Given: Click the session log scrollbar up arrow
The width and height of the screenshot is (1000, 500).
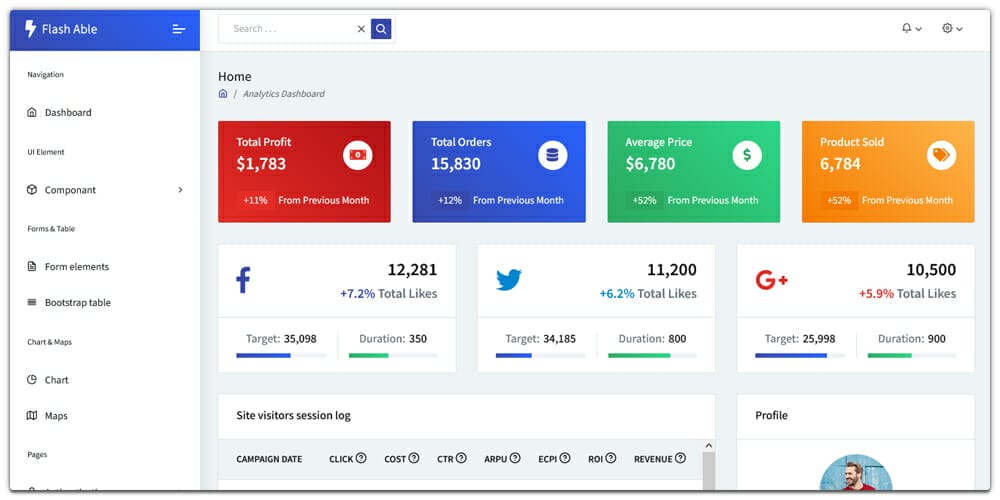Looking at the screenshot, I should click(x=709, y=446).
